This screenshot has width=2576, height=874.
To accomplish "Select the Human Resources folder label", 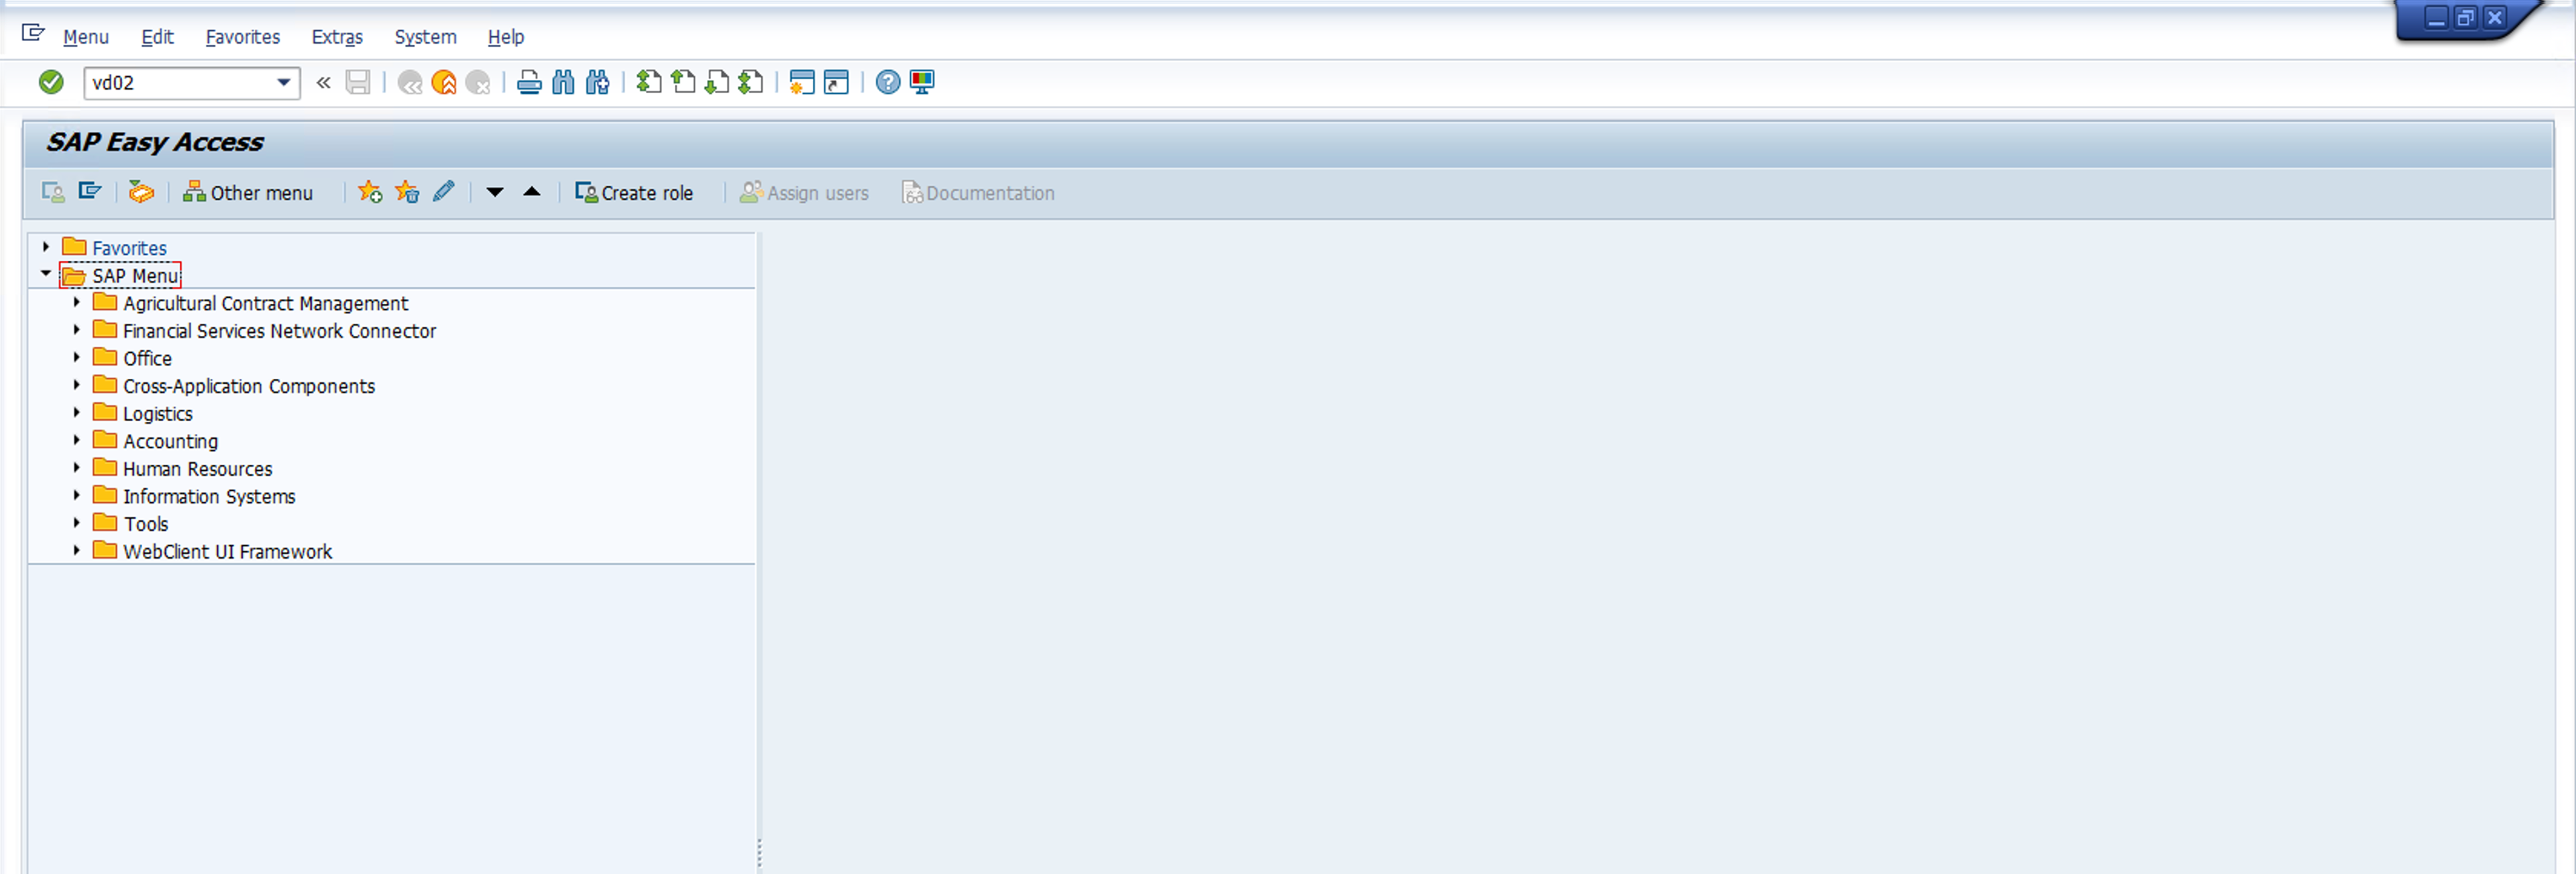I will [x=197, y=469].
